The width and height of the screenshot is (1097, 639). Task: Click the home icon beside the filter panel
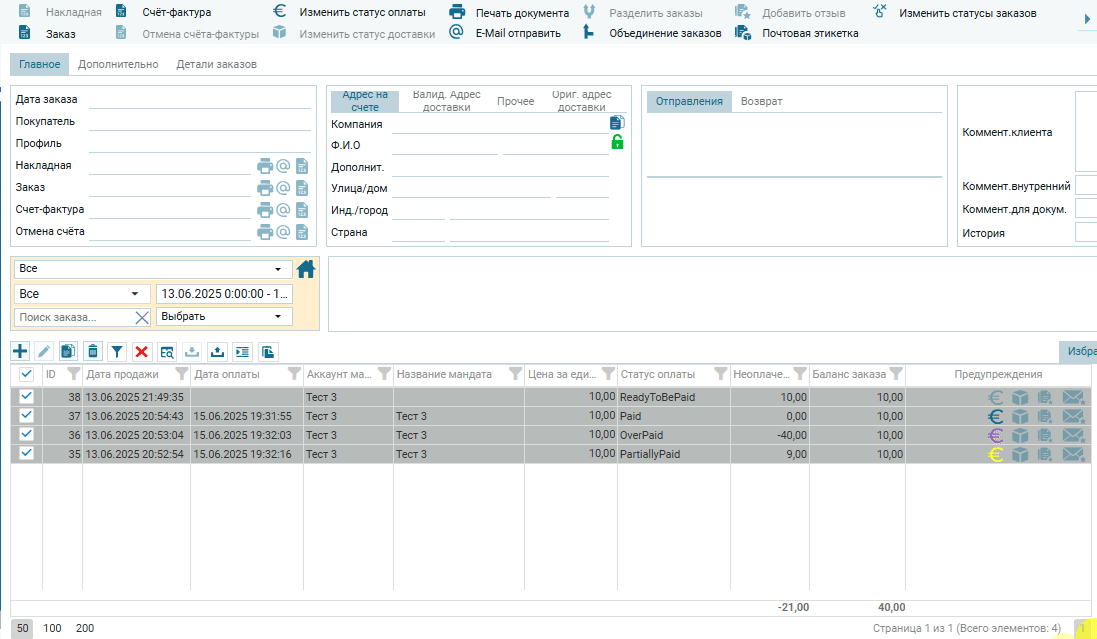pos(306,269)
